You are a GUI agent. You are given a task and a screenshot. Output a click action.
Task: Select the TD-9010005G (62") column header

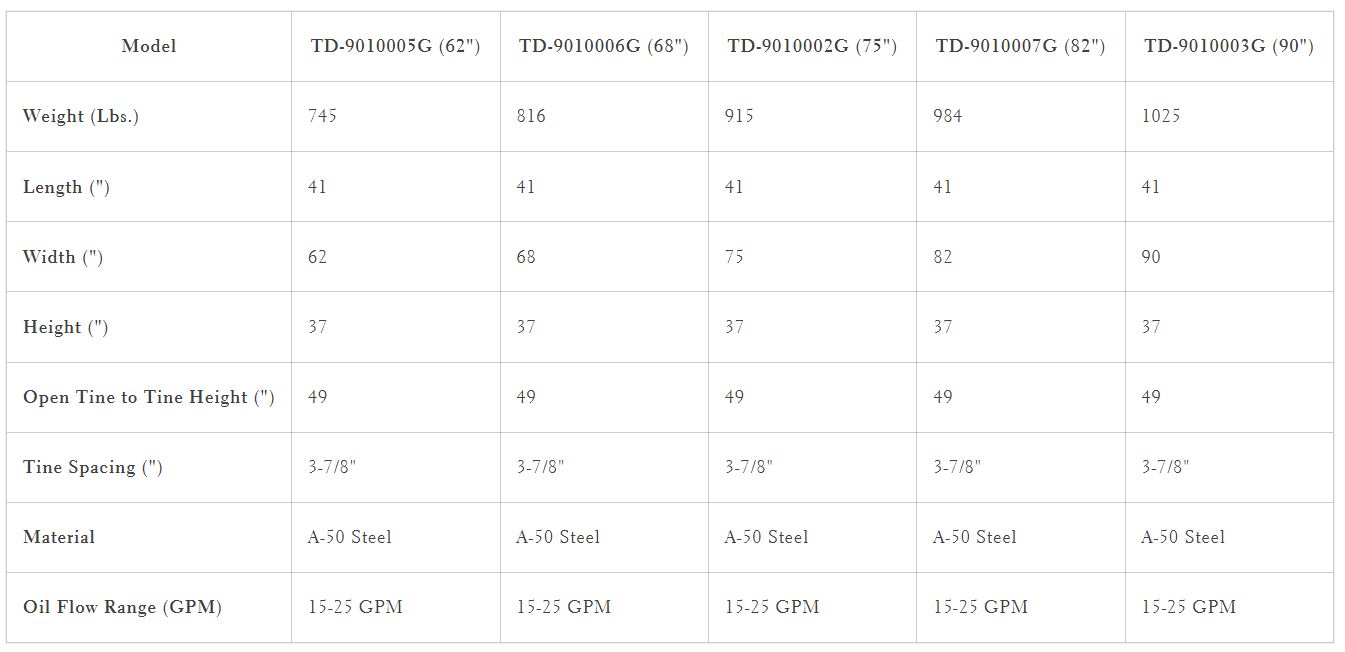click(x=395, y=46)
